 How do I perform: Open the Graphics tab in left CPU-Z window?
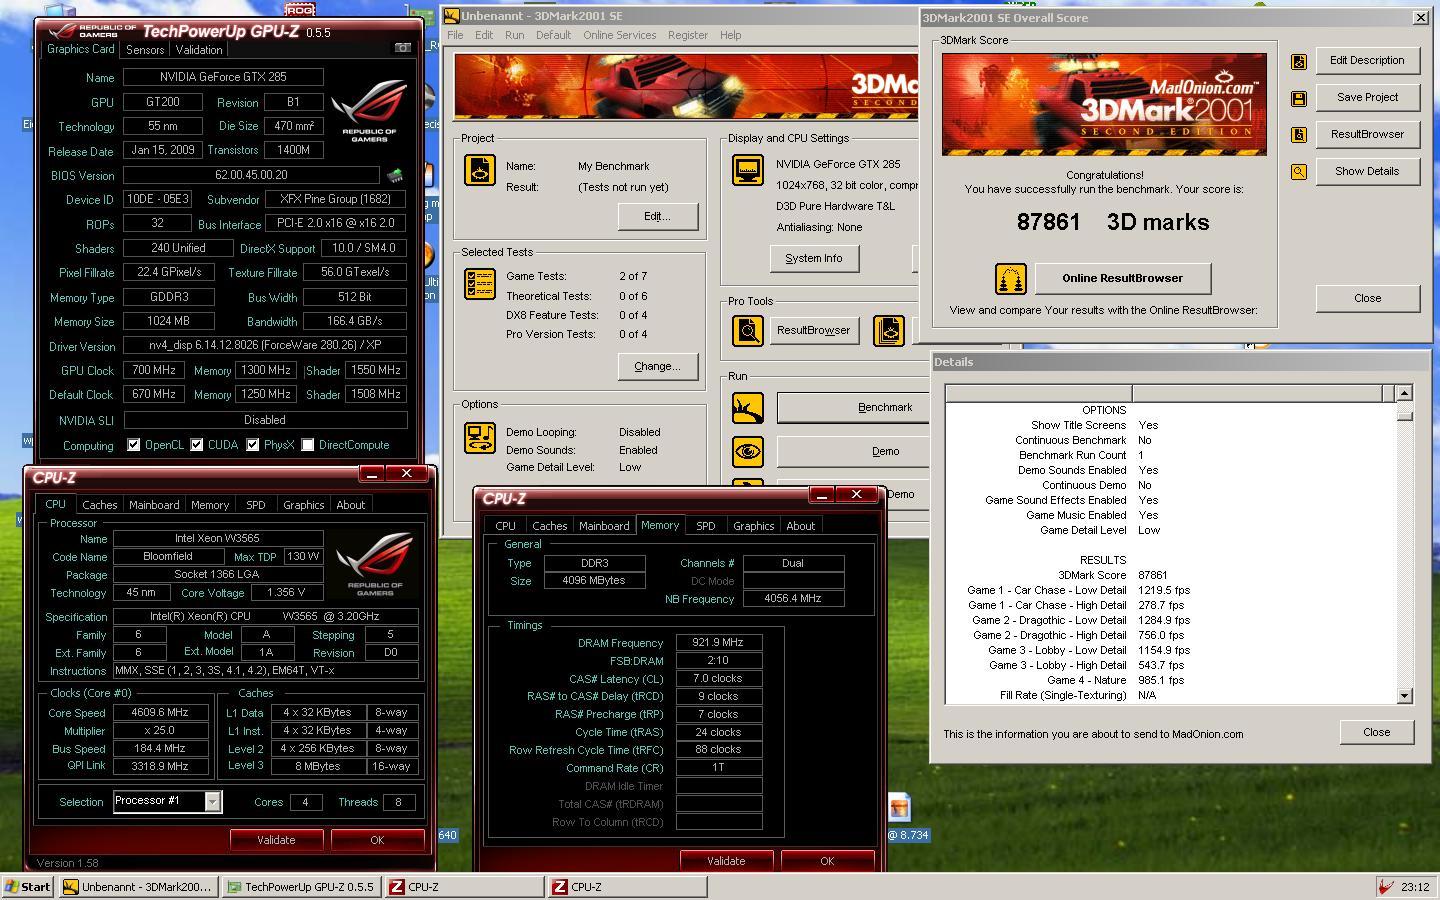point(304,505)
